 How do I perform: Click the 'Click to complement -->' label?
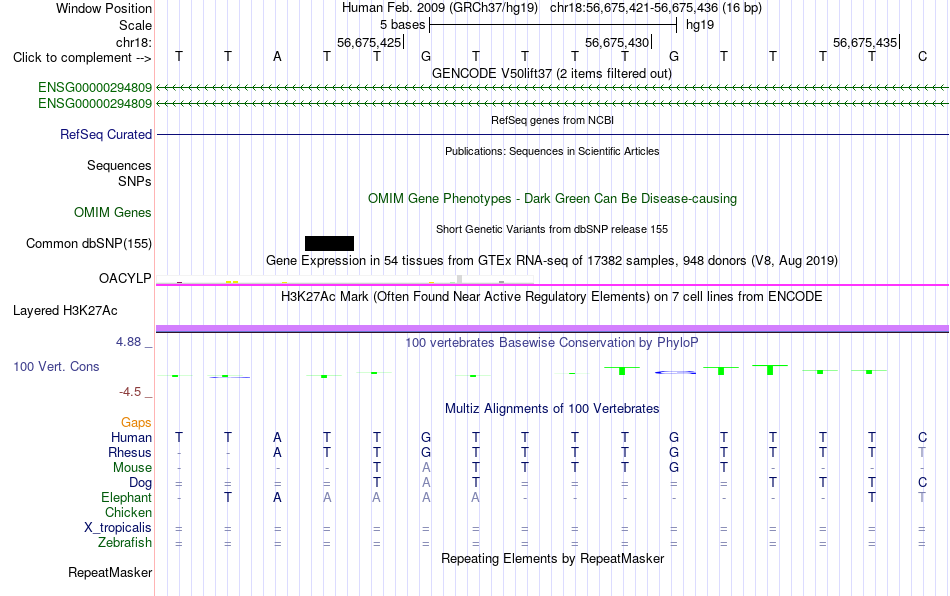pyautogui.click(x=82, y=58)
